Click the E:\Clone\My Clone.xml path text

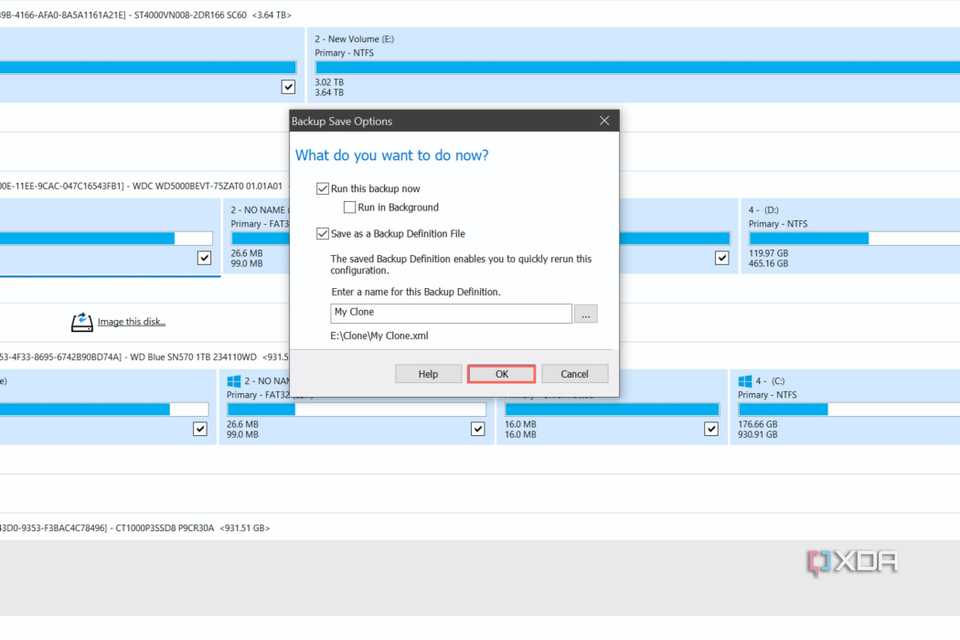[379, 336]
